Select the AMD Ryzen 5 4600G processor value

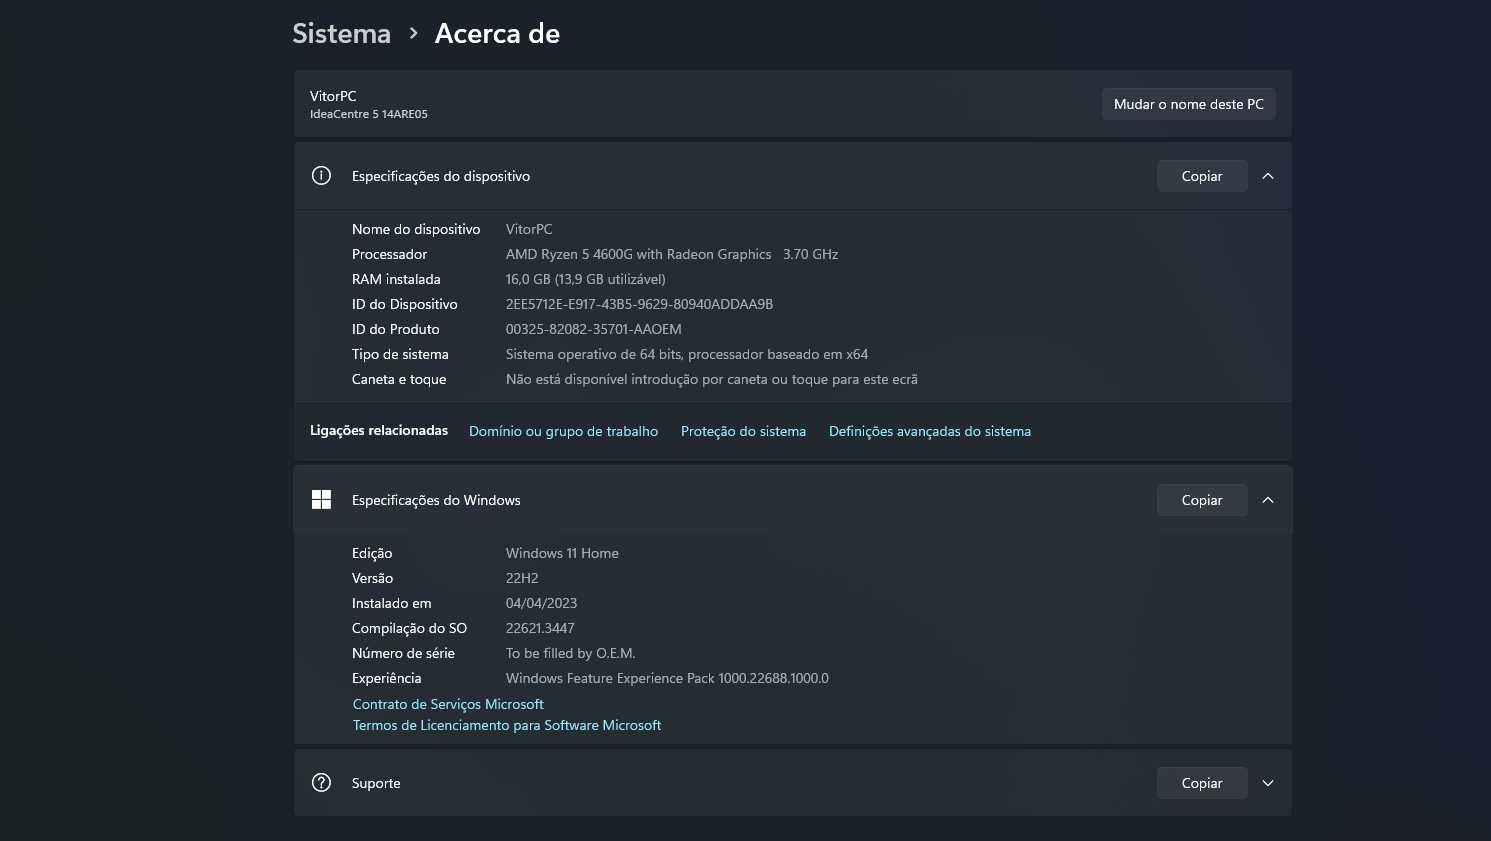(672, 254)
